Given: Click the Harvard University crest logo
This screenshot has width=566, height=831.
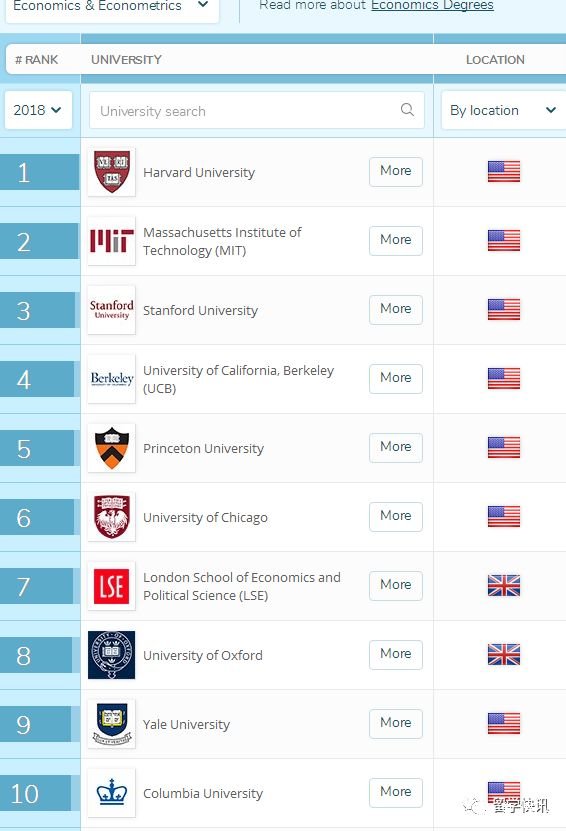Looking at the screenshot, I should coord(111,172).
